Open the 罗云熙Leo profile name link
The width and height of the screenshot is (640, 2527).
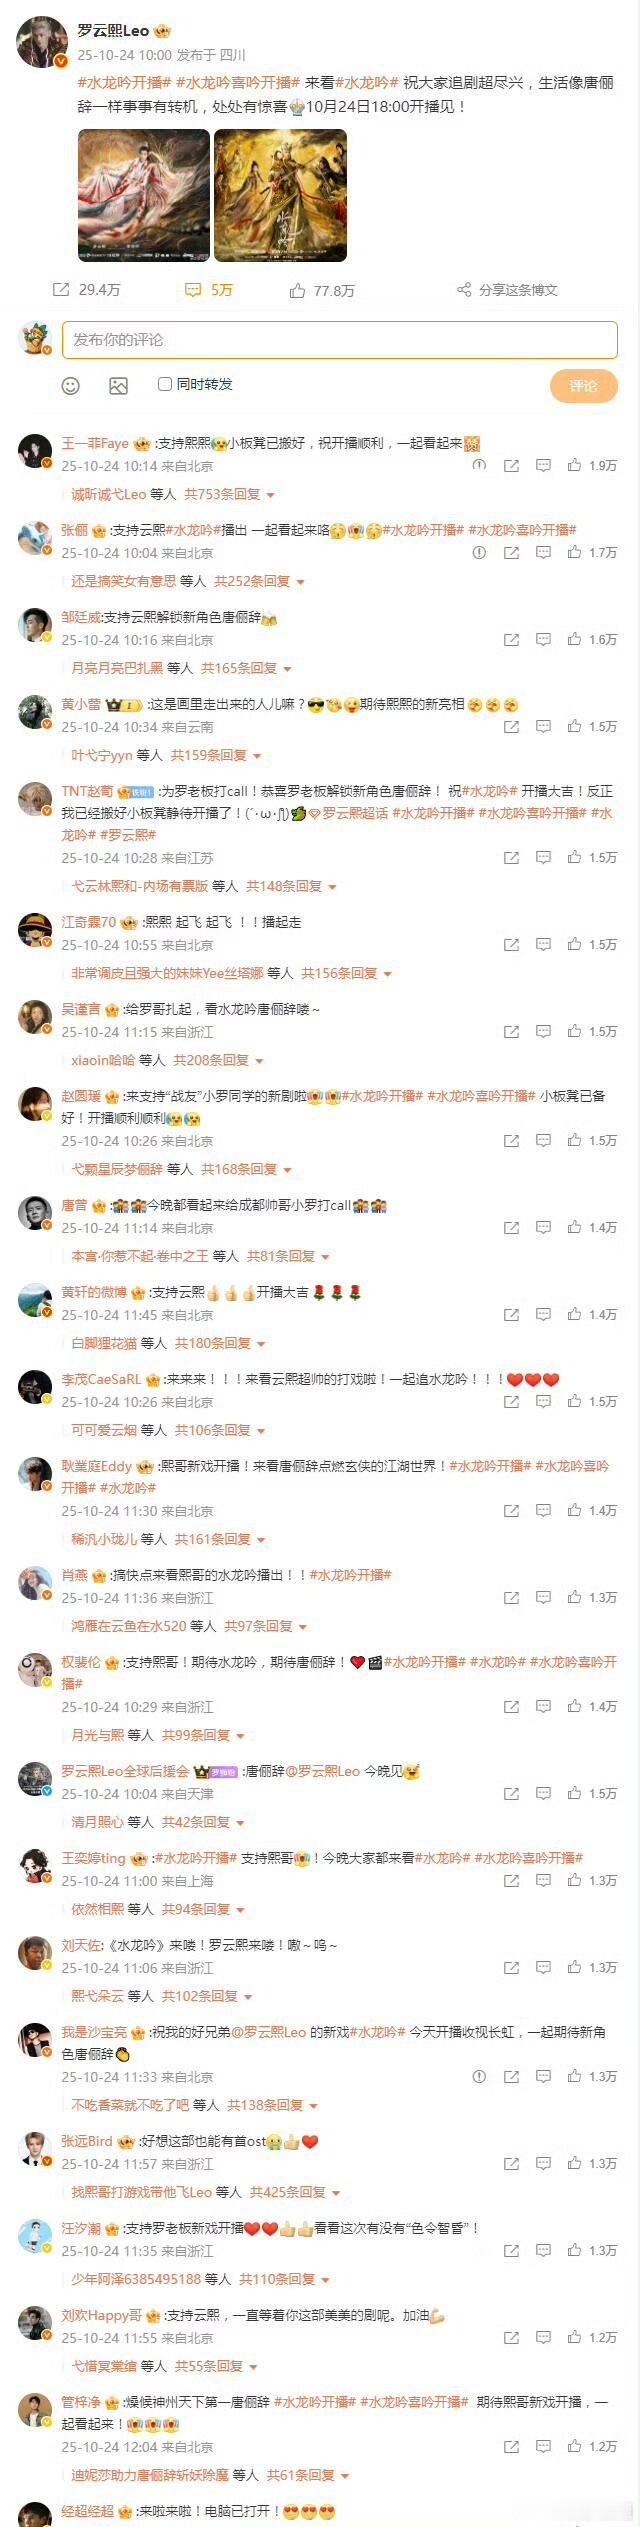point(113,31)
